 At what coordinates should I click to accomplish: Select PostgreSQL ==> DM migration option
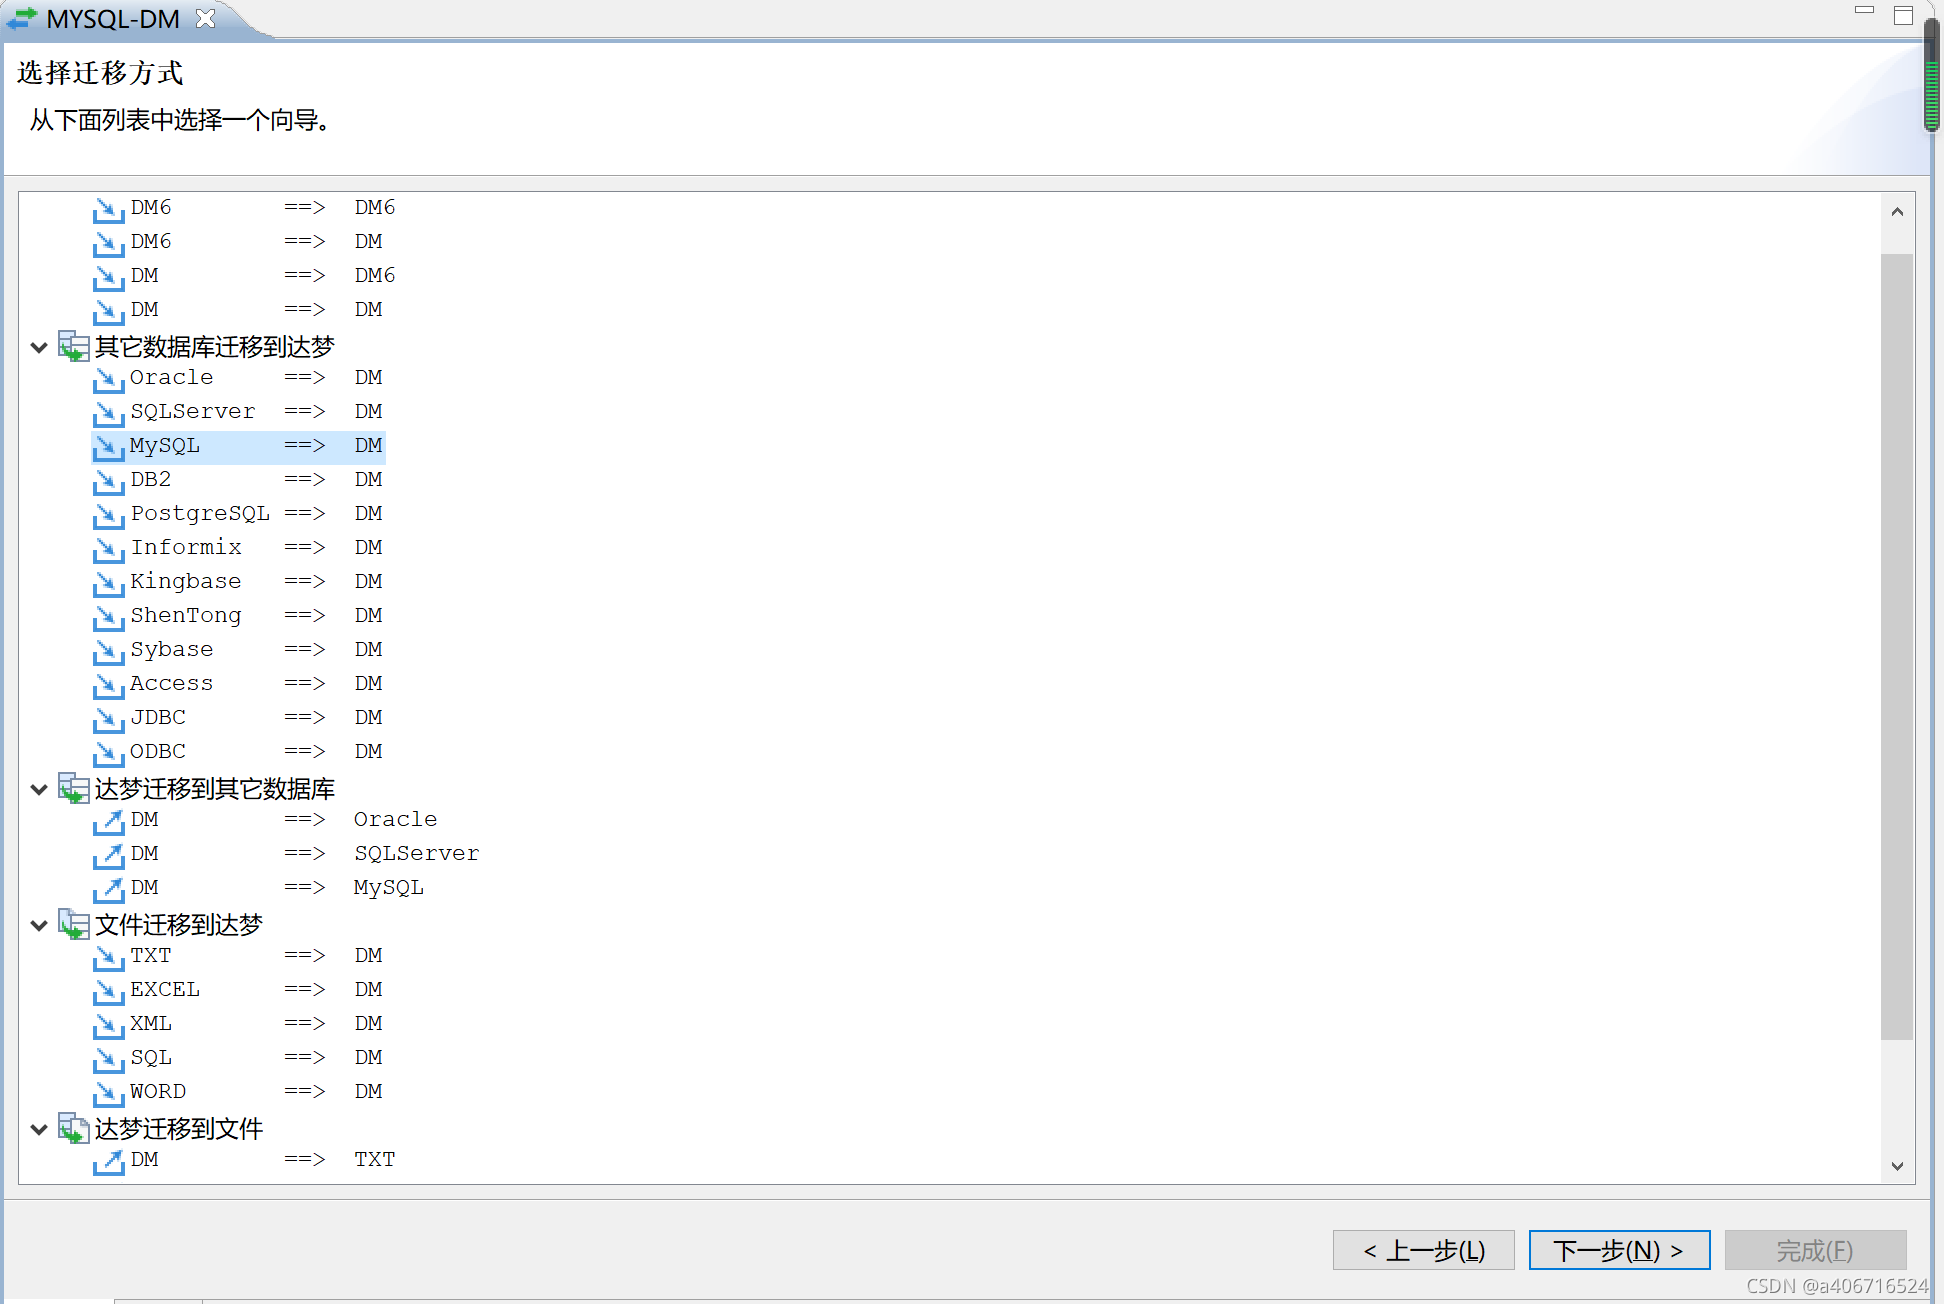pyautogui.click(x=255, y=512)
